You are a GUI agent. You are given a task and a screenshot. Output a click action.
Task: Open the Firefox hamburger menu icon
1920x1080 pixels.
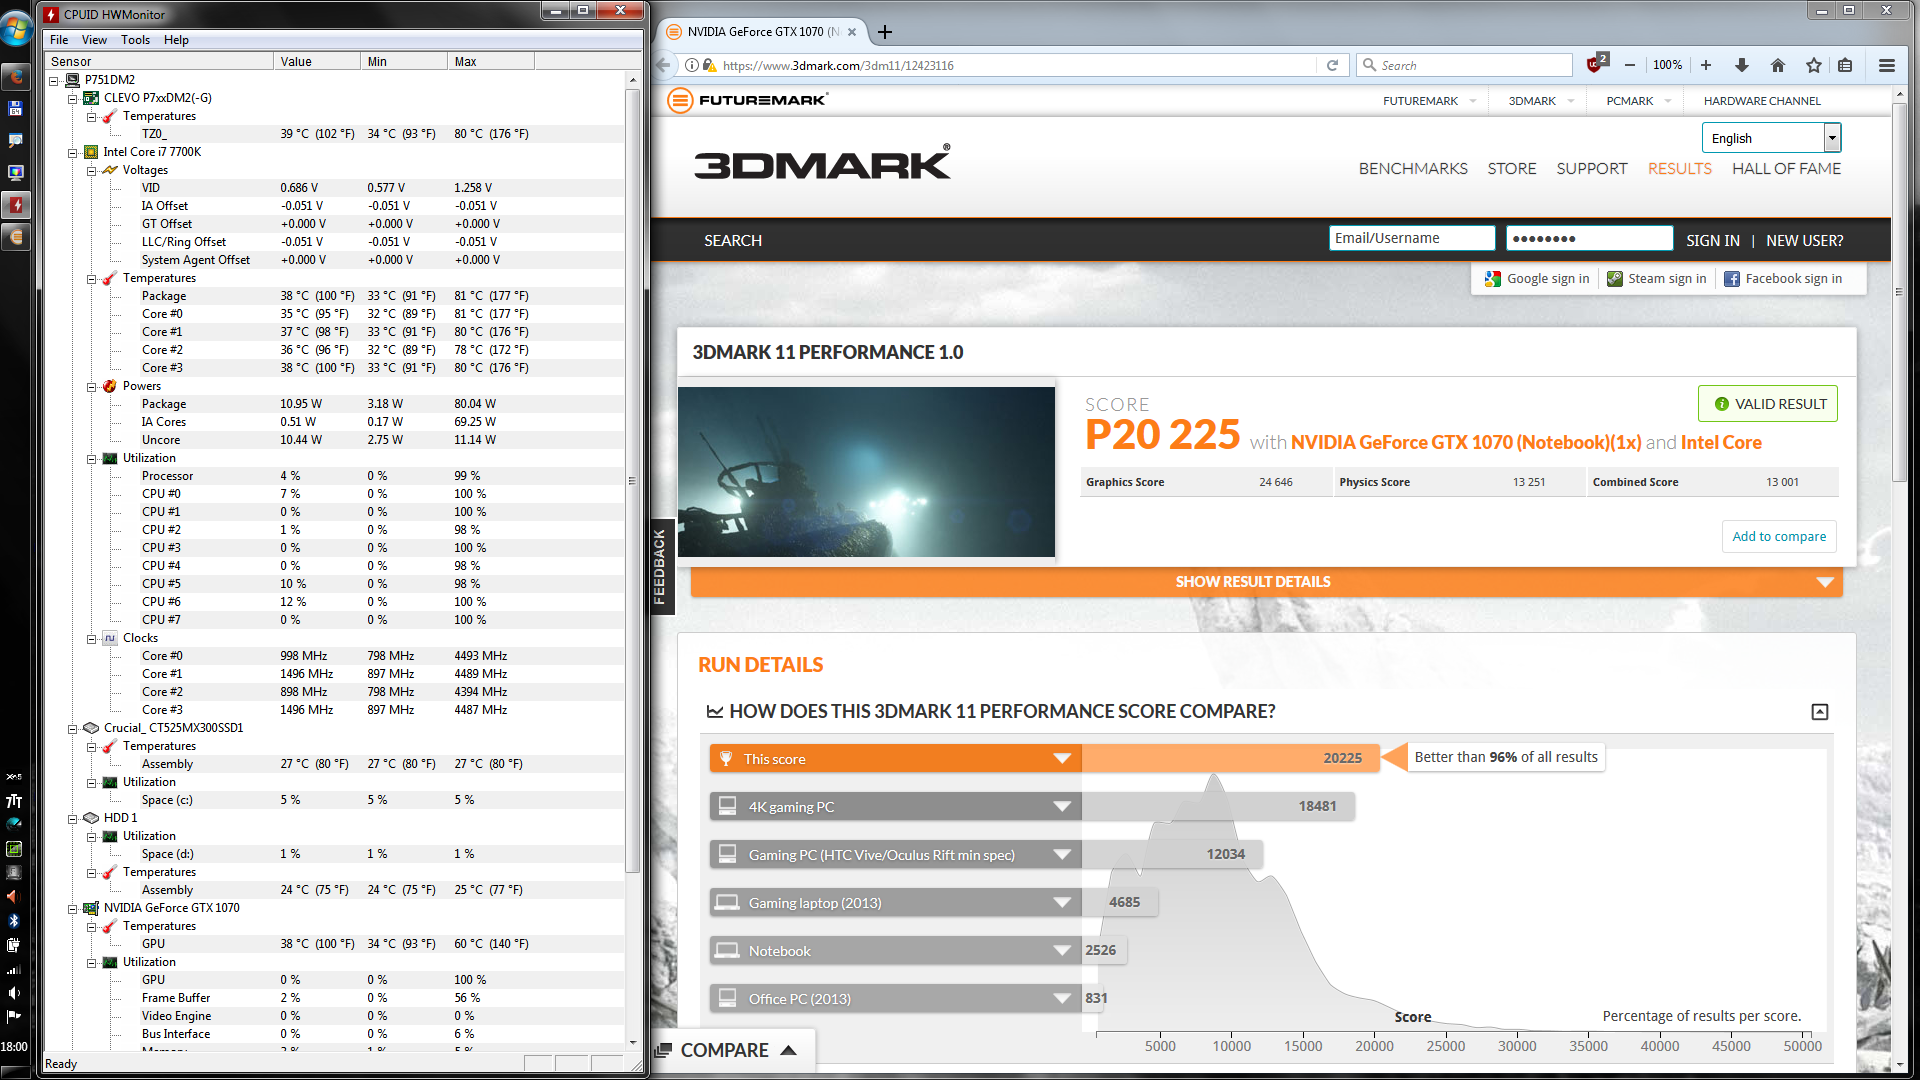coord(1886,65)
